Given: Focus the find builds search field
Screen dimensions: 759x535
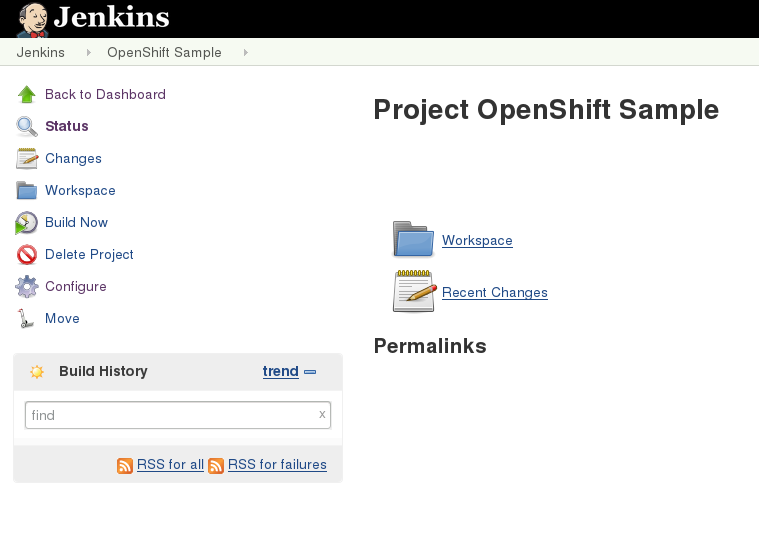Looking at the screenshot, I should tap(178, 415).
